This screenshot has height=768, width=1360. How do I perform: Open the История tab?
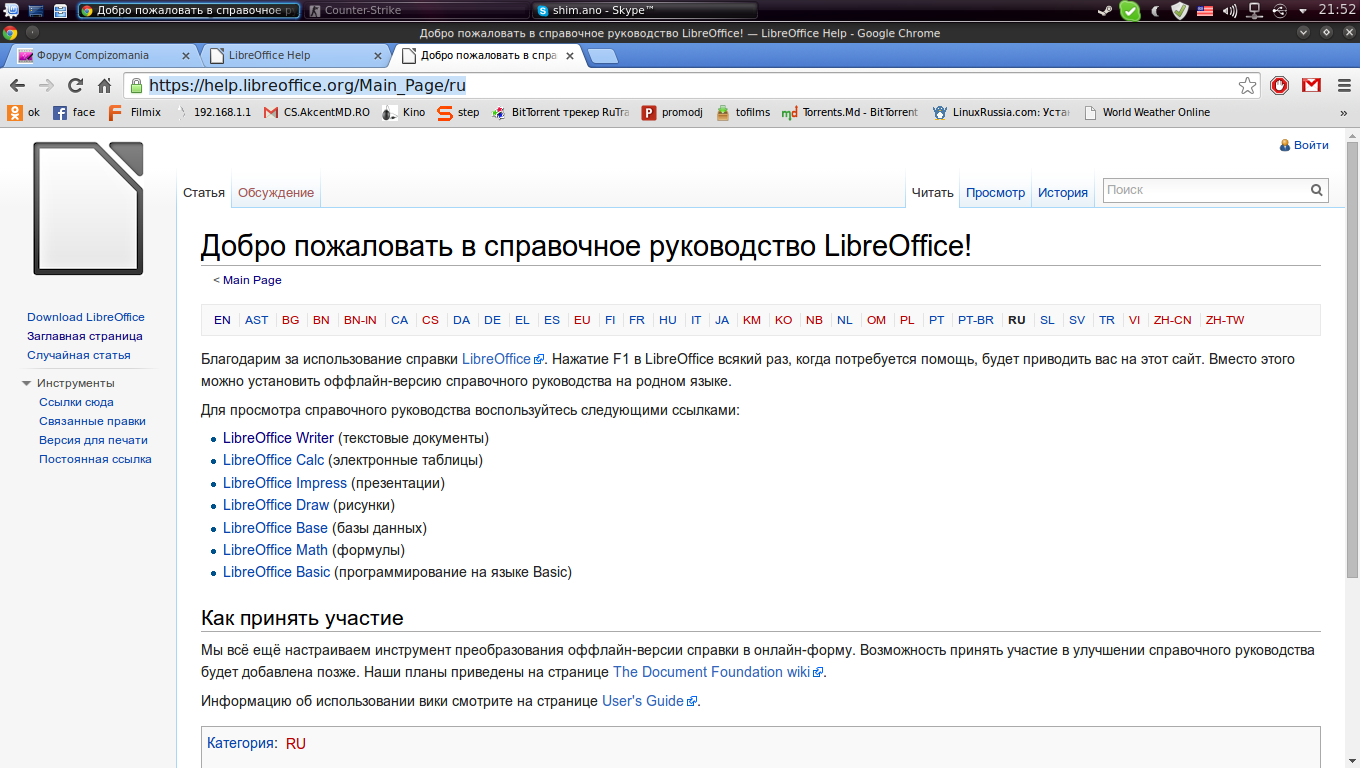[x=1062, y=193]
